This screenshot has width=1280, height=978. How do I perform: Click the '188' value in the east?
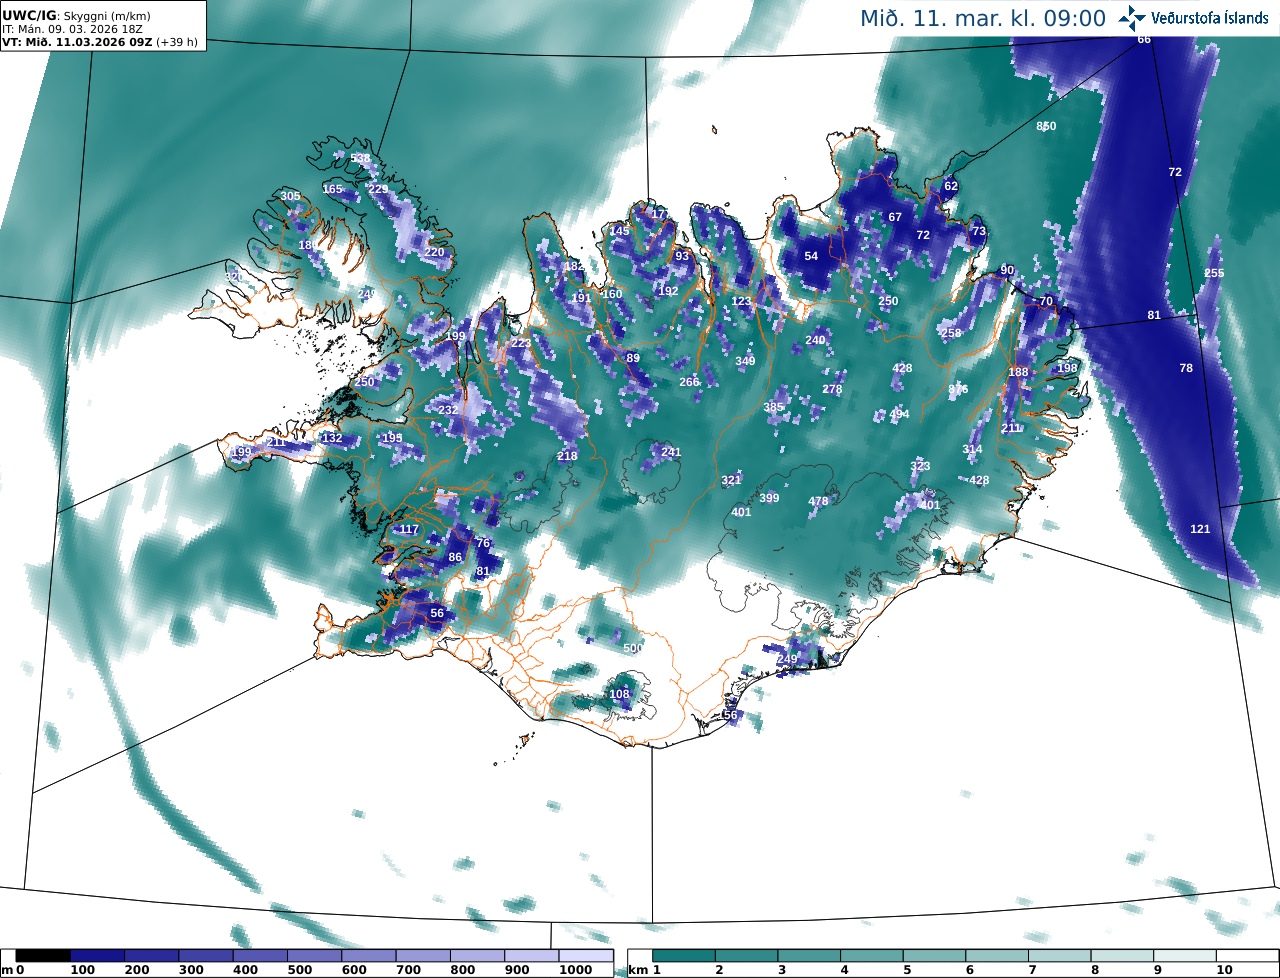[x=1018, y=372]
